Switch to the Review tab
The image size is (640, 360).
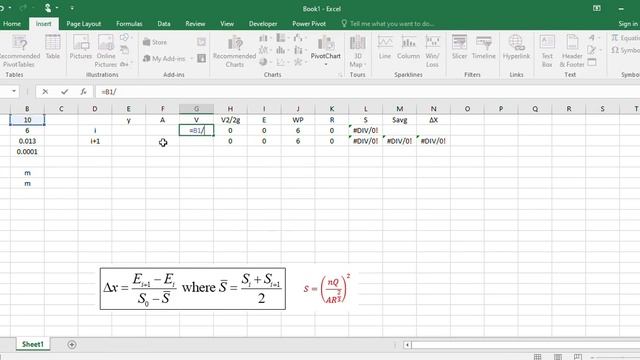(195, 24)
